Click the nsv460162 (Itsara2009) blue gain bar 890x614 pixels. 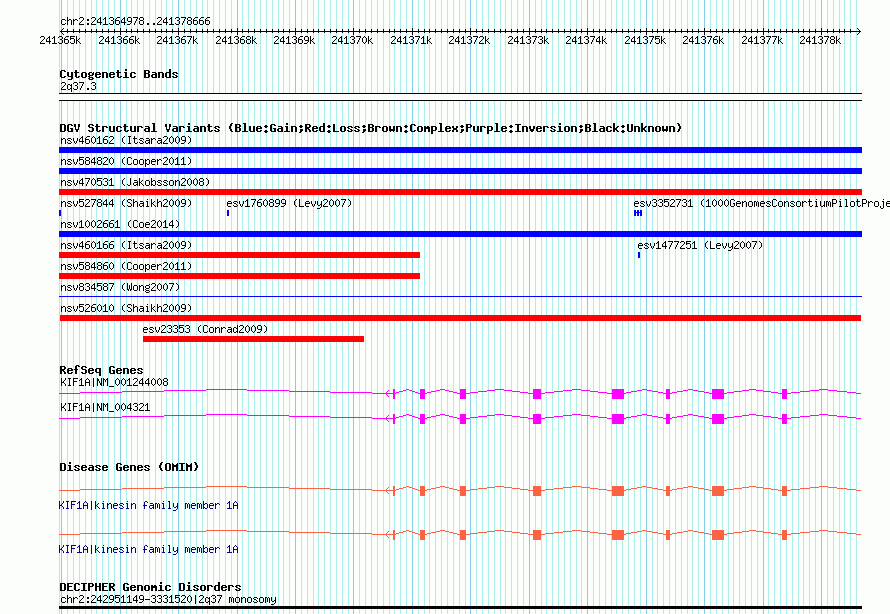pos(460,150)
